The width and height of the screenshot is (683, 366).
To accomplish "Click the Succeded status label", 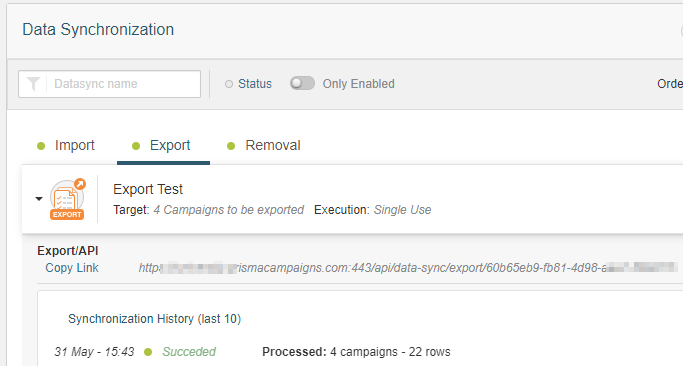I will [189, 352].
